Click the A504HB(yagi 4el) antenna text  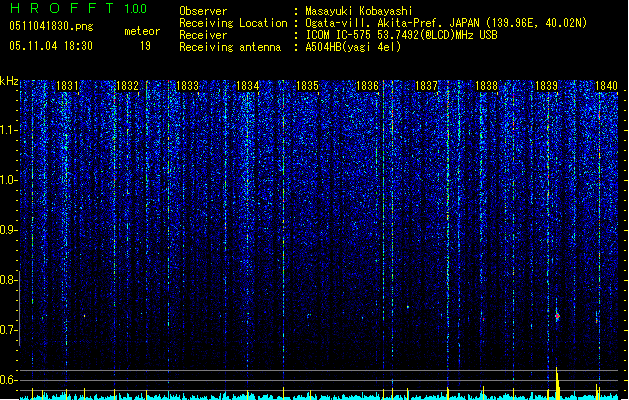(x=353, y=47)
